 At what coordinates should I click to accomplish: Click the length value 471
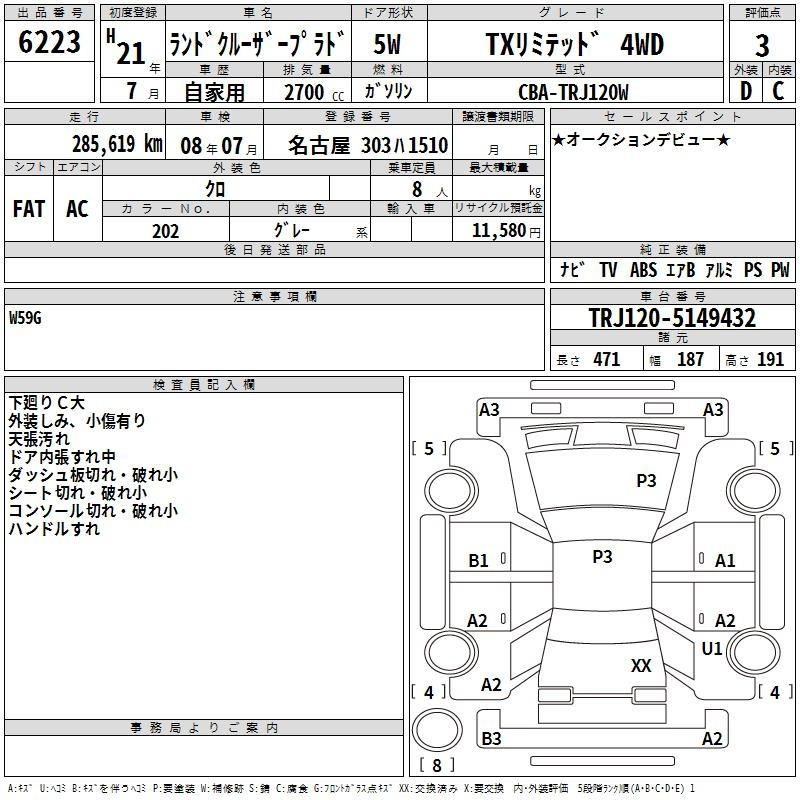click(607, 360)
